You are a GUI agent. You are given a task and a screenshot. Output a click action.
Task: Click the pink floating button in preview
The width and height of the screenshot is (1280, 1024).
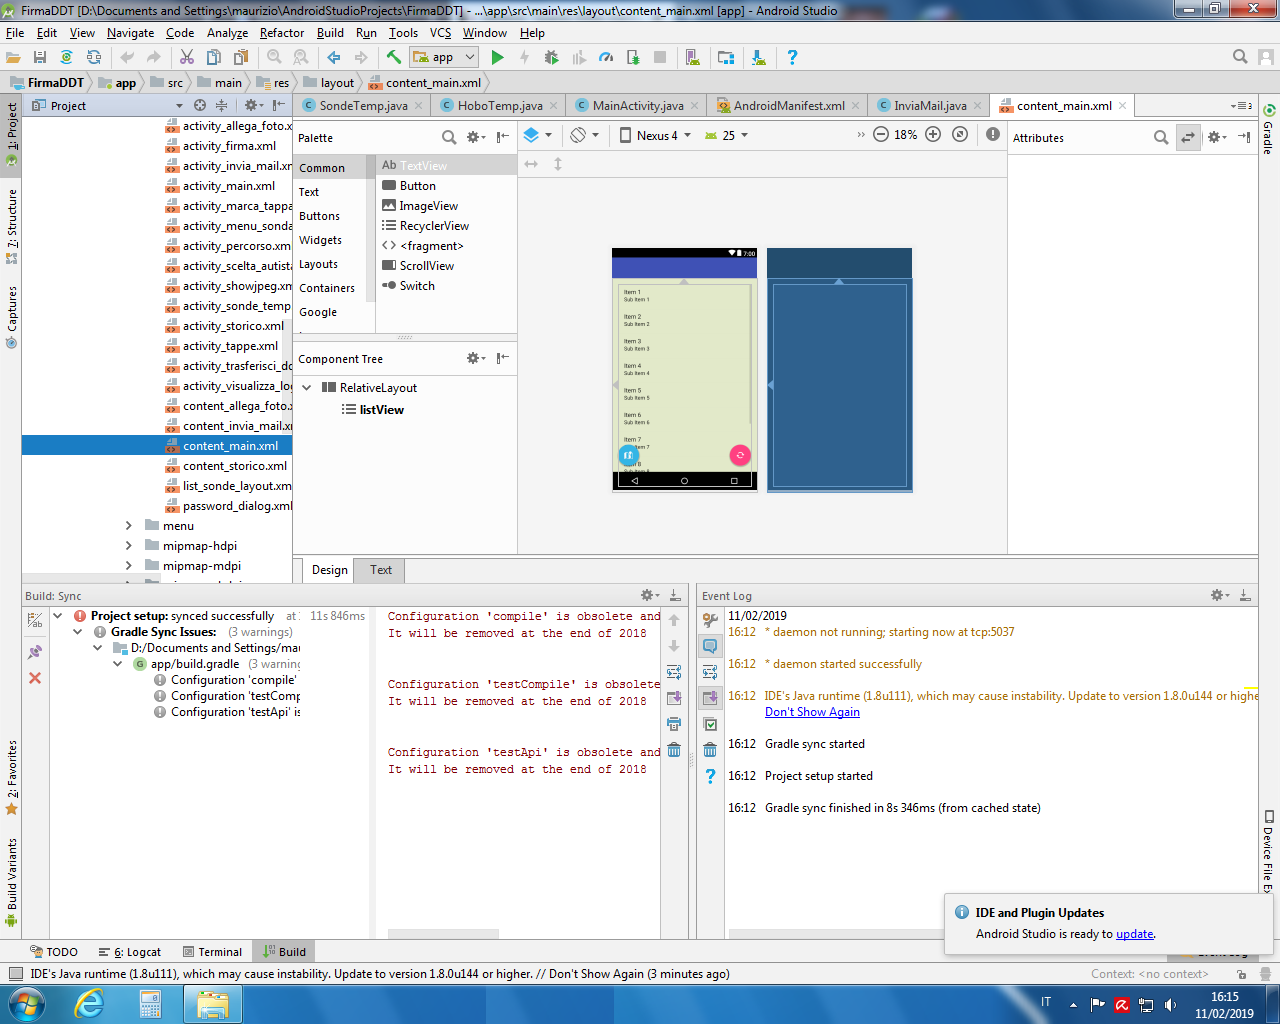[x=740, y=455]
